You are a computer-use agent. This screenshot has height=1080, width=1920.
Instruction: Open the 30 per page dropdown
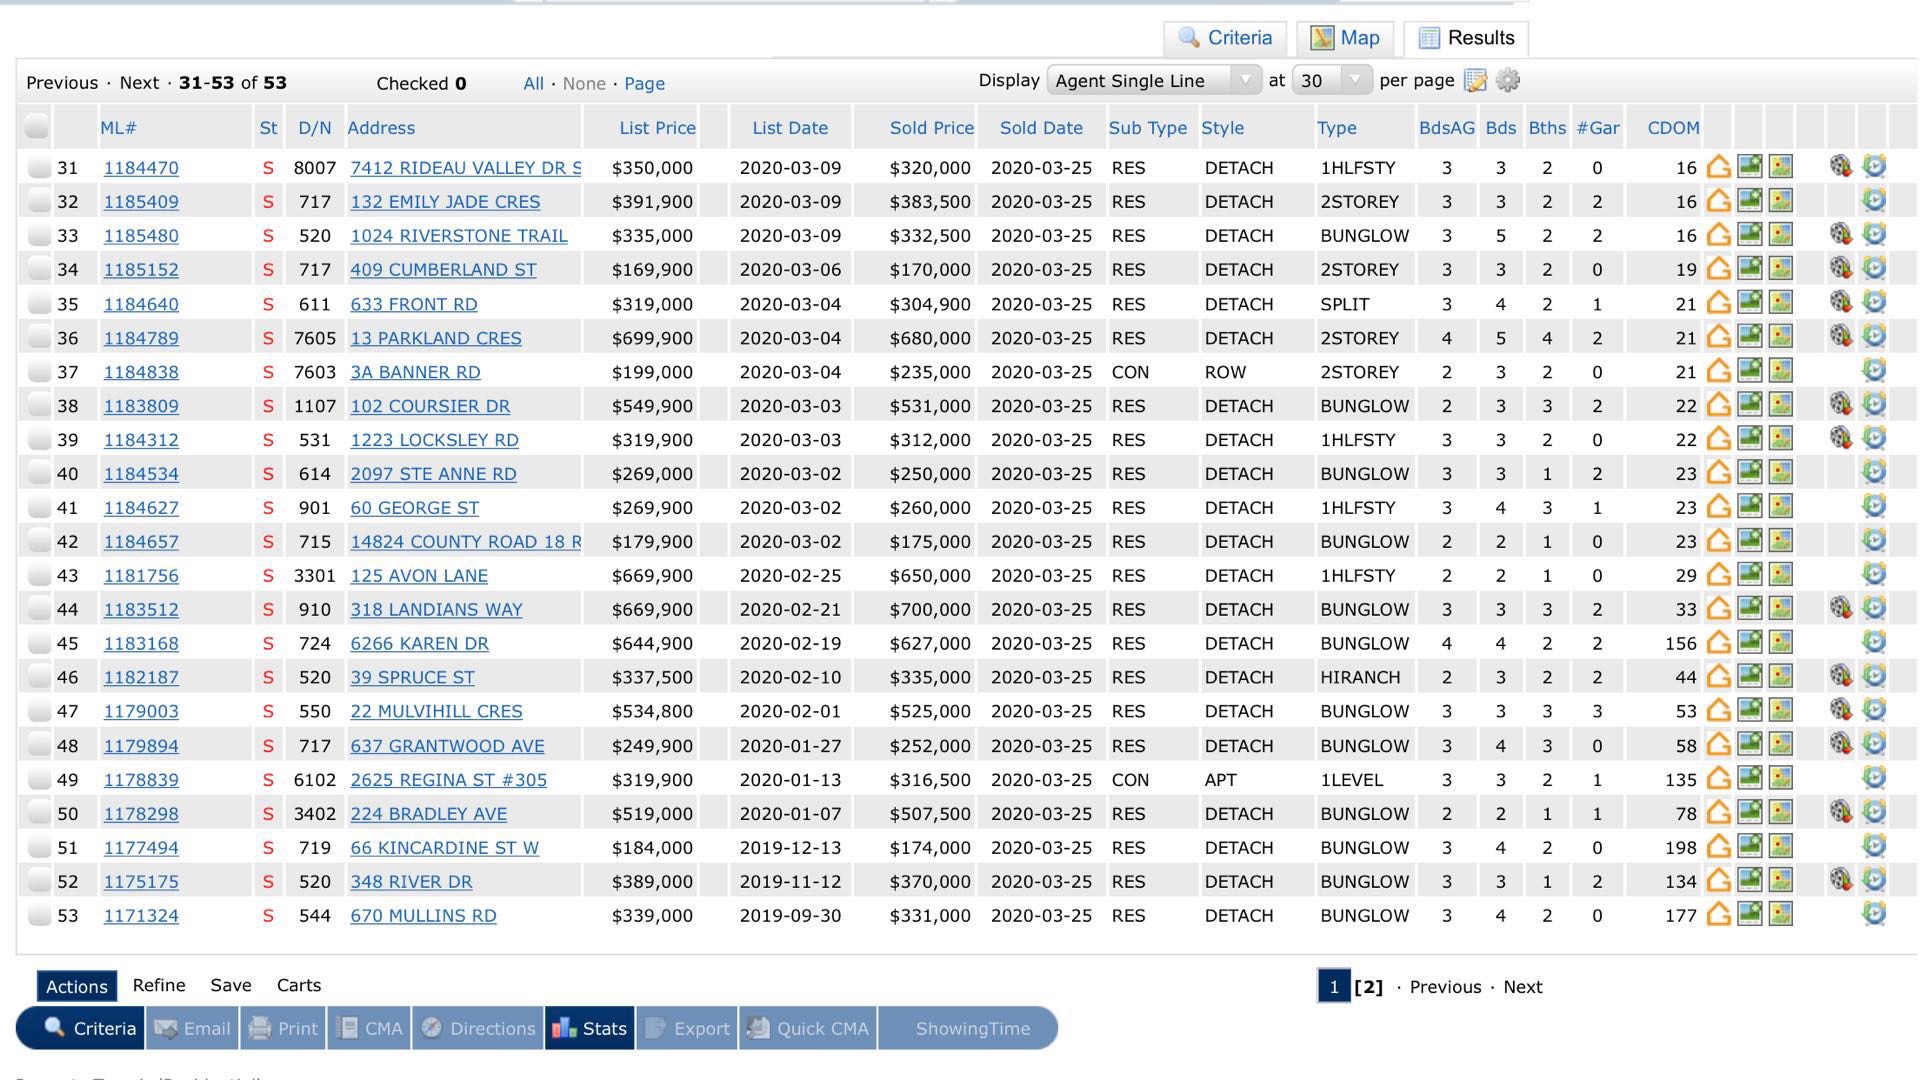click(1331, 81)
